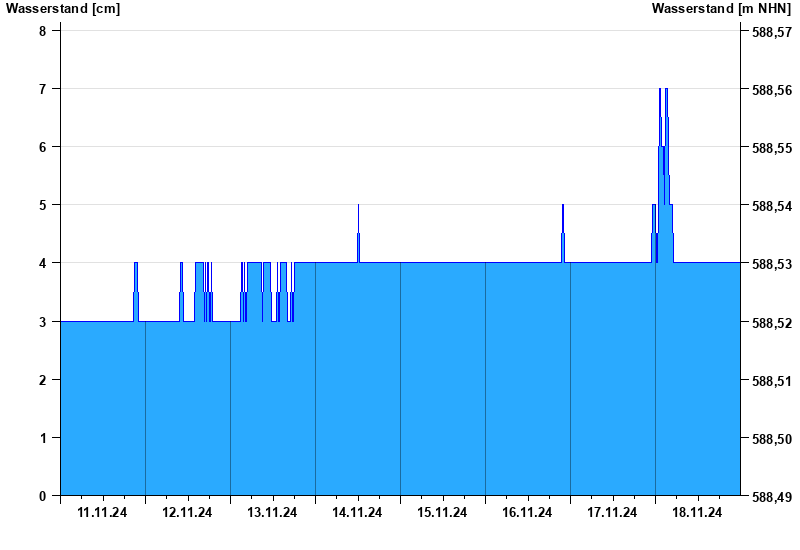The width and height of the screenshot is (800, 550).
Task: Click the Wasserstand [cm] axis title
Action: [x=63, y=8]
